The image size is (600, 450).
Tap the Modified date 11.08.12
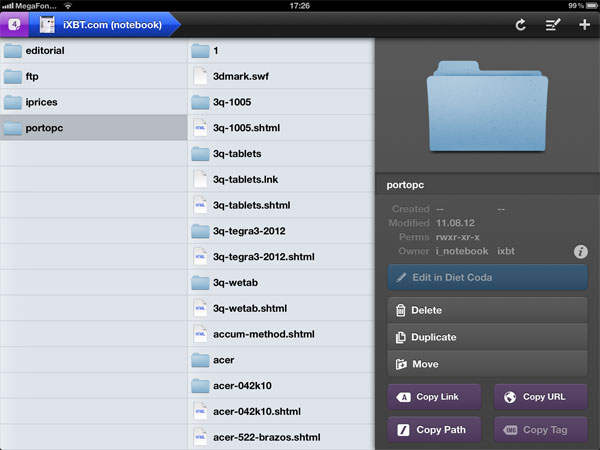click(455, 223)
